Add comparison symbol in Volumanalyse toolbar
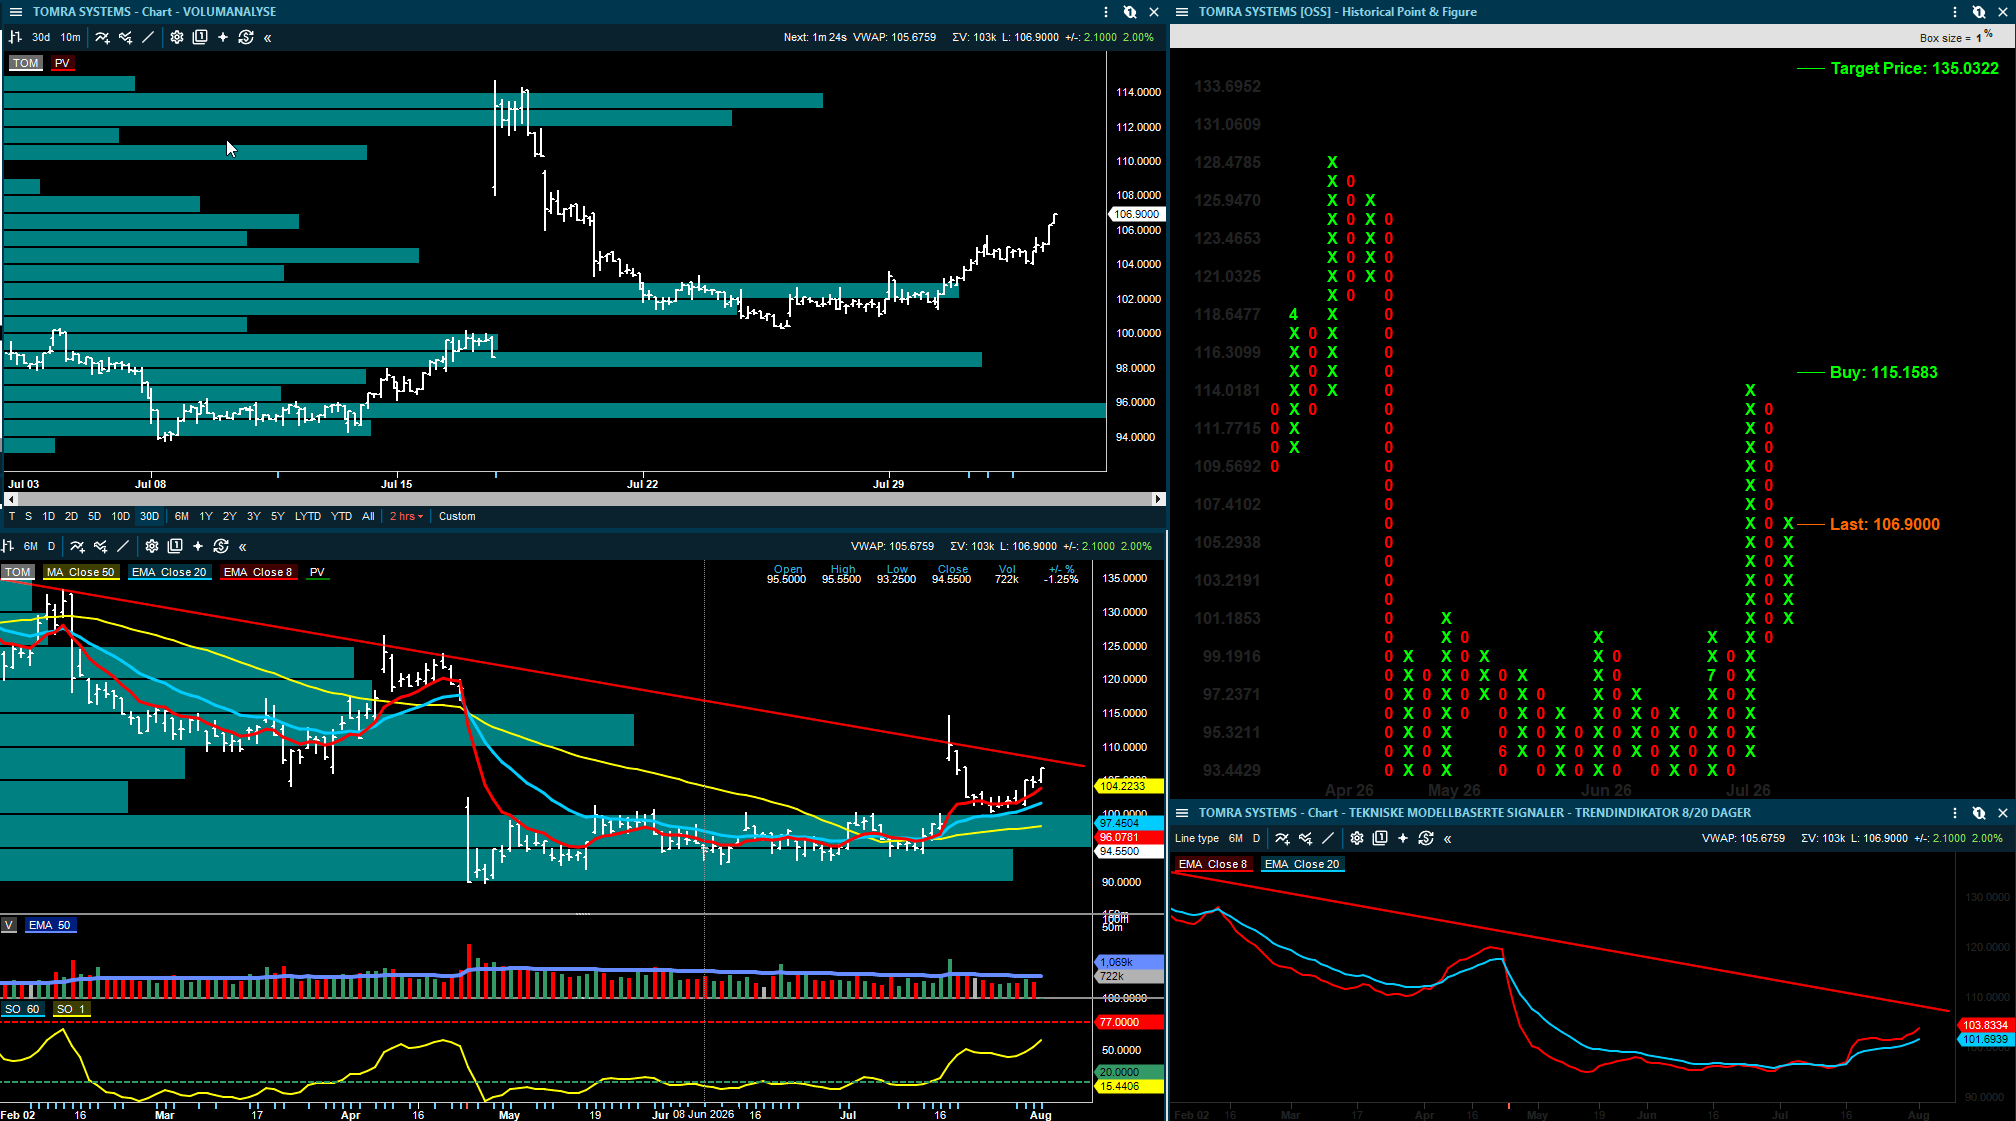This screenshot has width=2016, height=1121. click(x=125, y=37)
